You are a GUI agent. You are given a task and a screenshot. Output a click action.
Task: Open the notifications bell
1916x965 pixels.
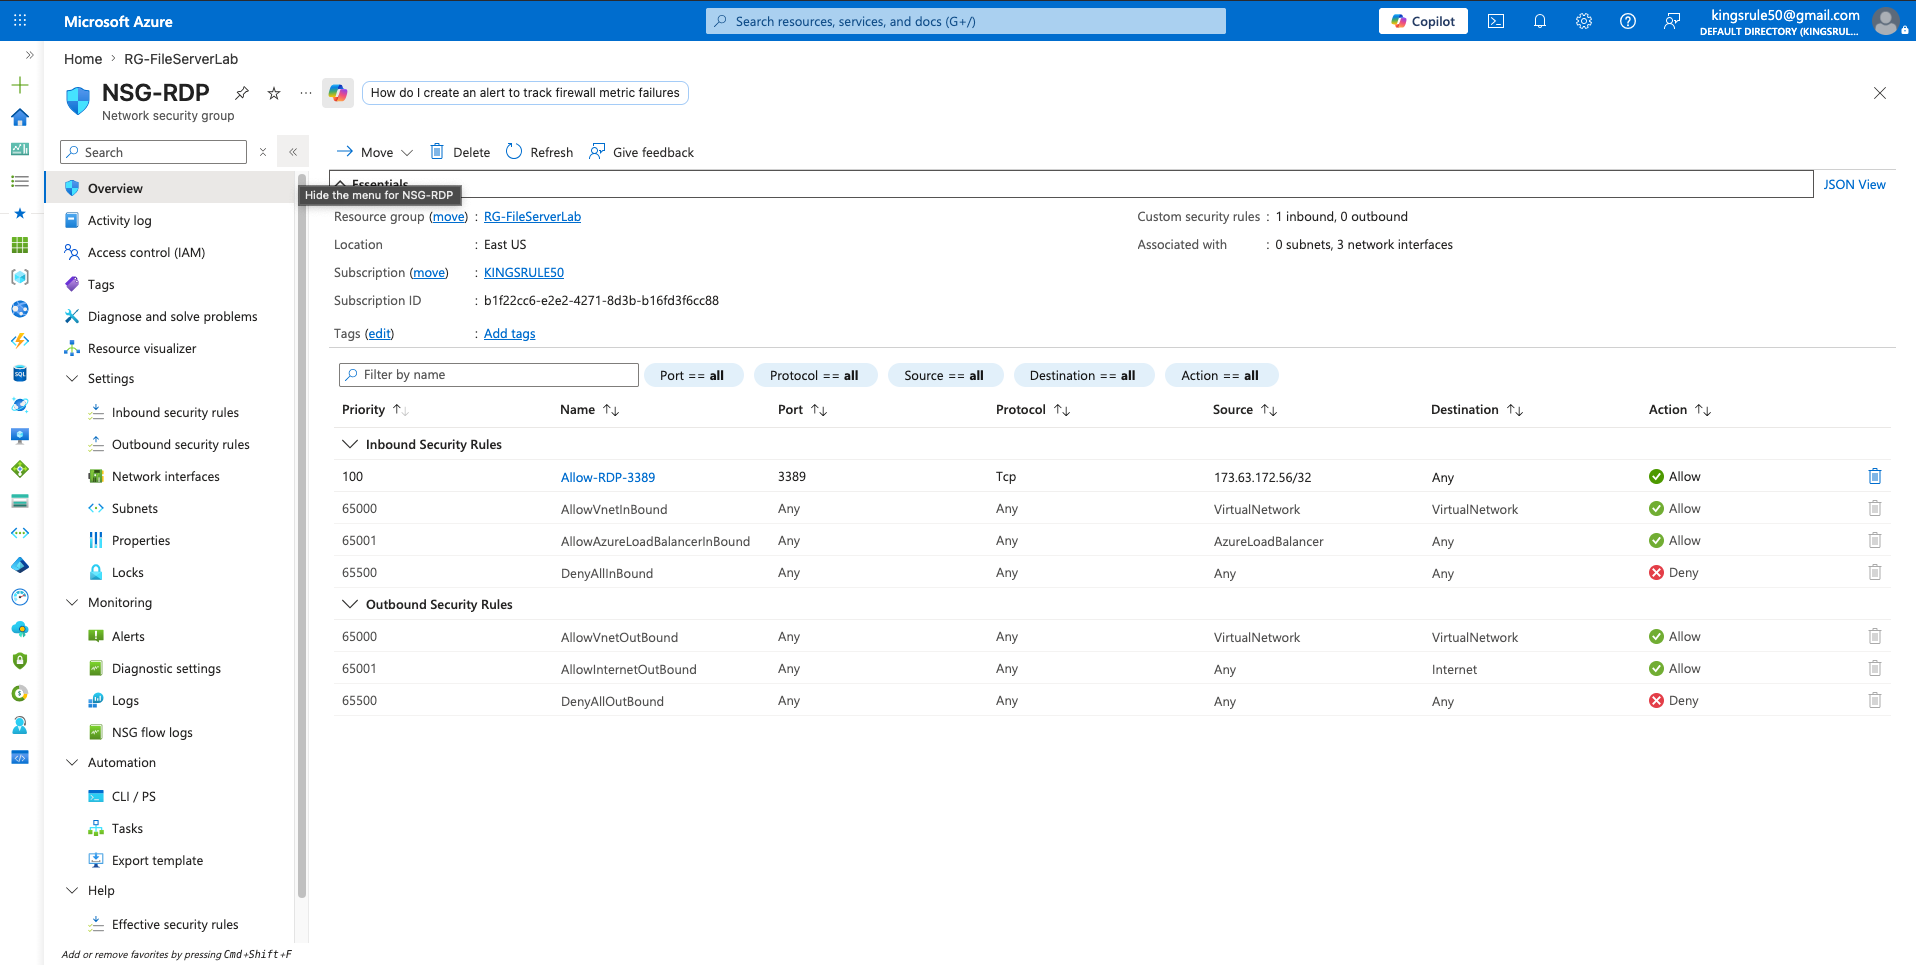coord(1540,21)
